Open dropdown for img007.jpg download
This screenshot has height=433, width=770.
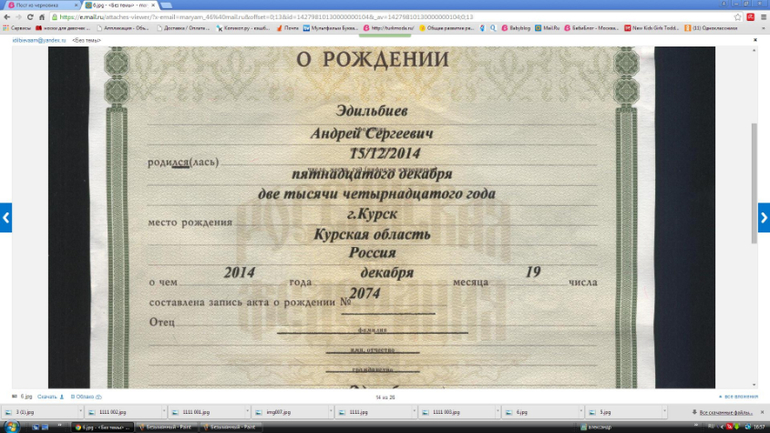pos(331,412)
